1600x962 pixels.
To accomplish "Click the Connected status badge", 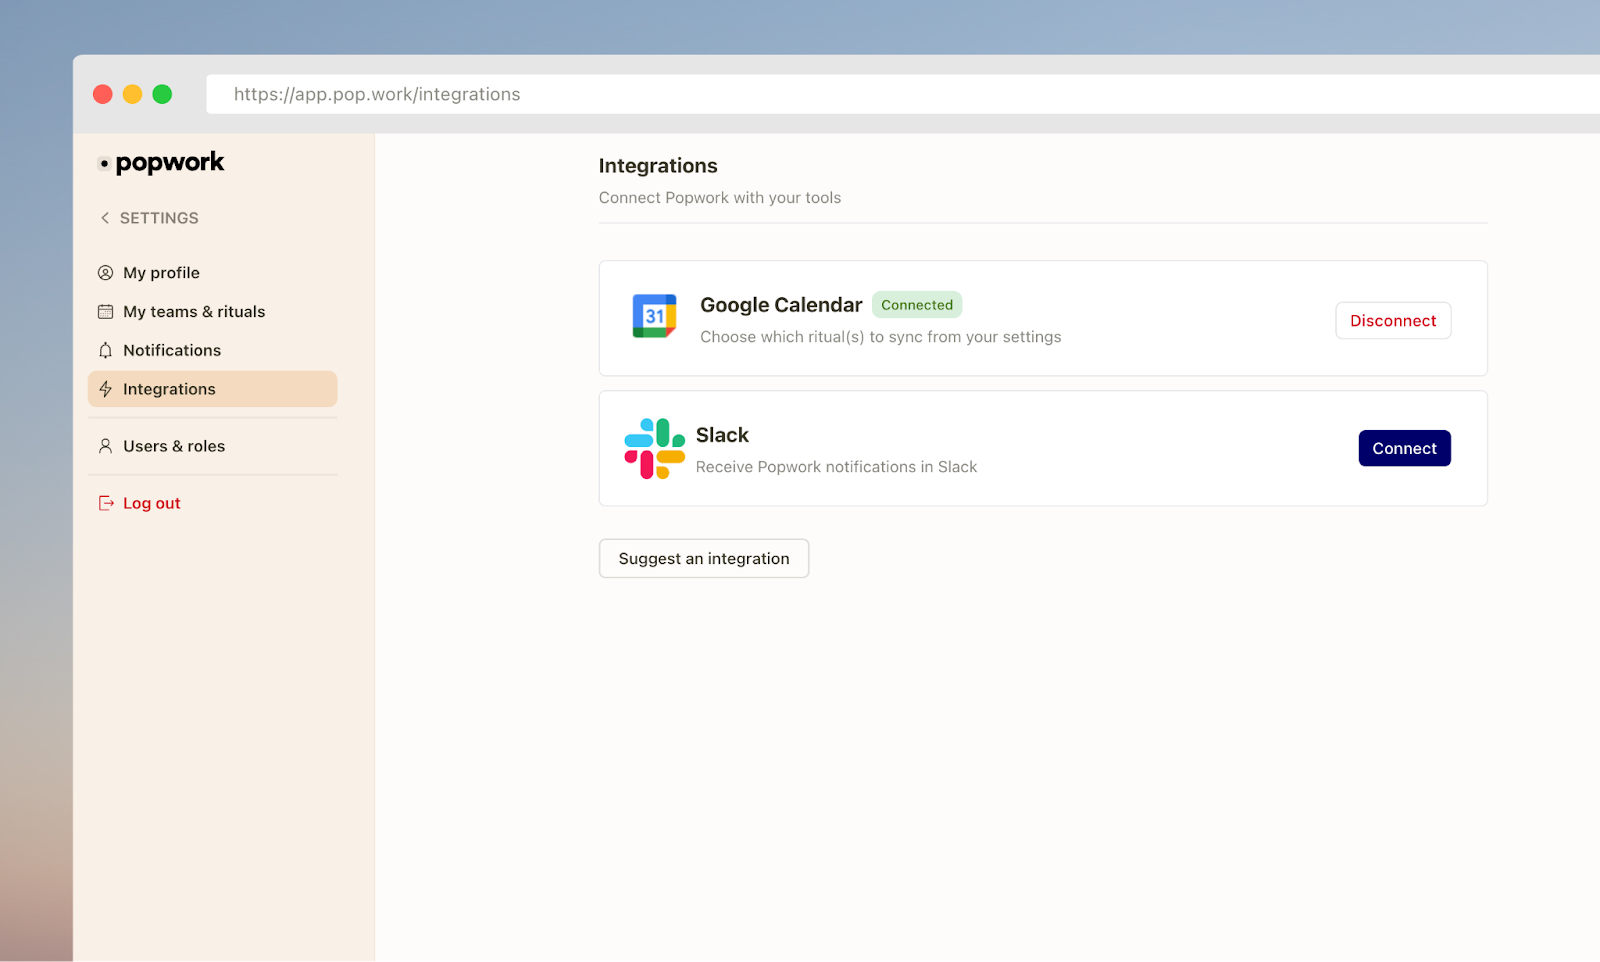I will (x=916, y=304).
